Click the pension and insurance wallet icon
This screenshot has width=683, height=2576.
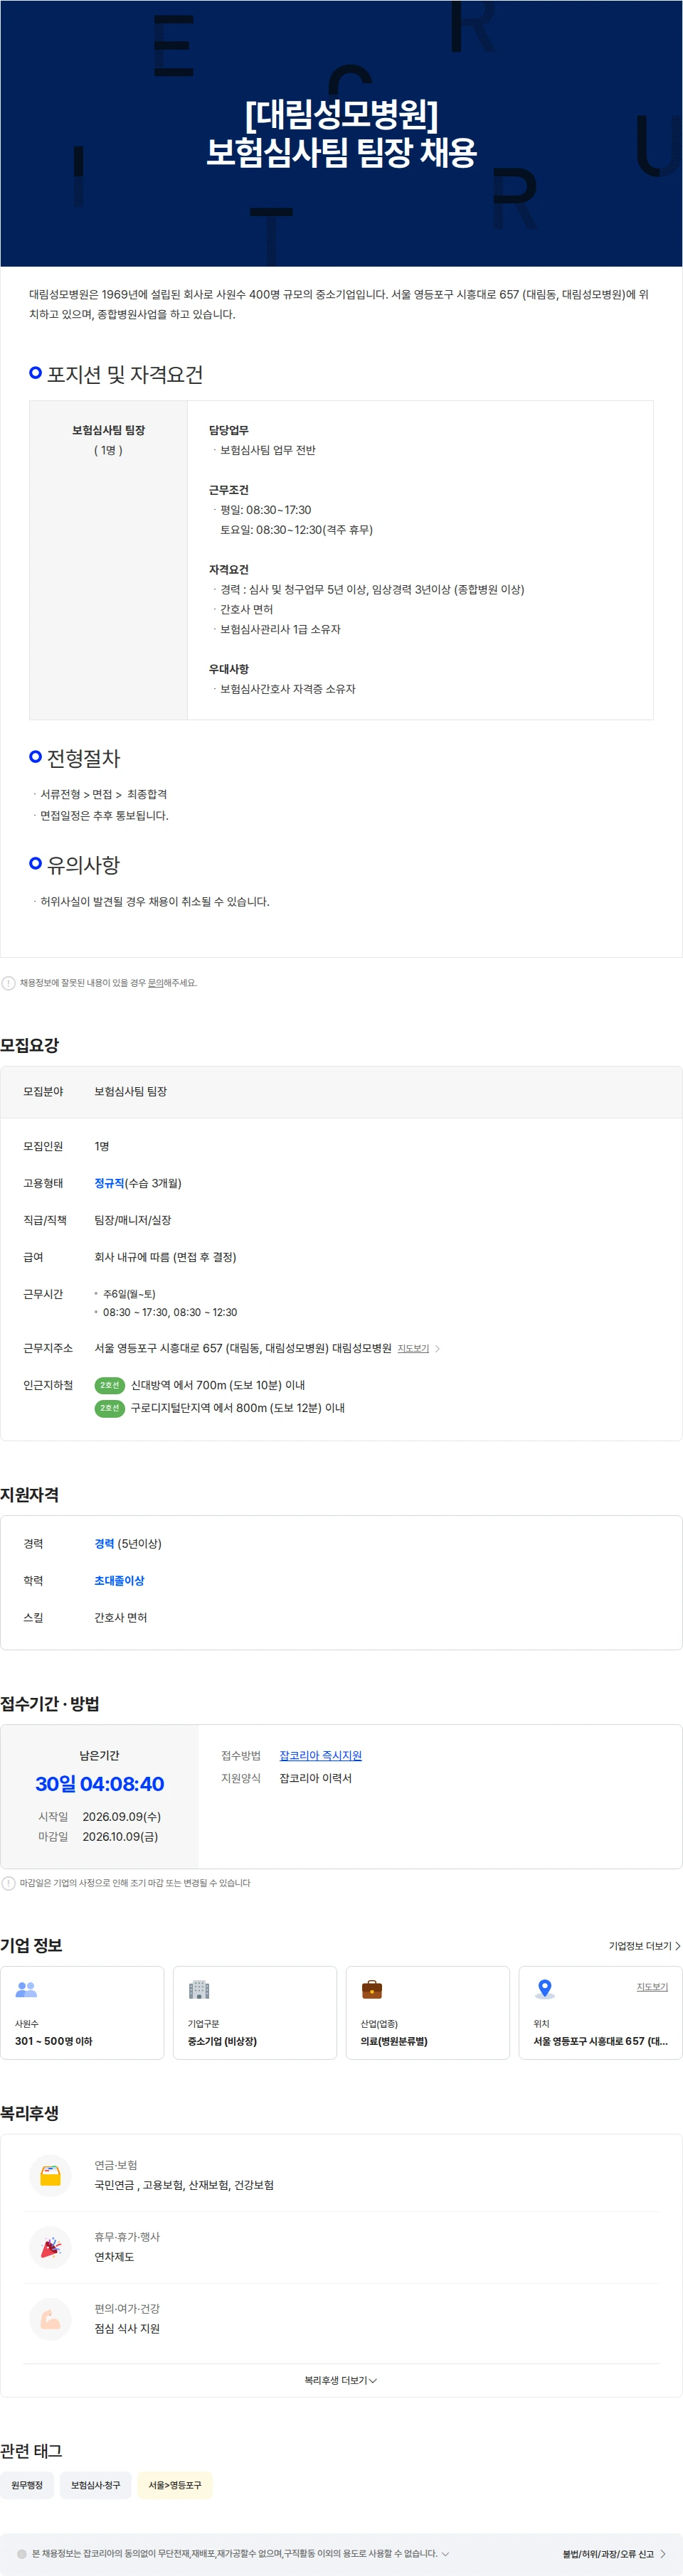point(50,2175)
